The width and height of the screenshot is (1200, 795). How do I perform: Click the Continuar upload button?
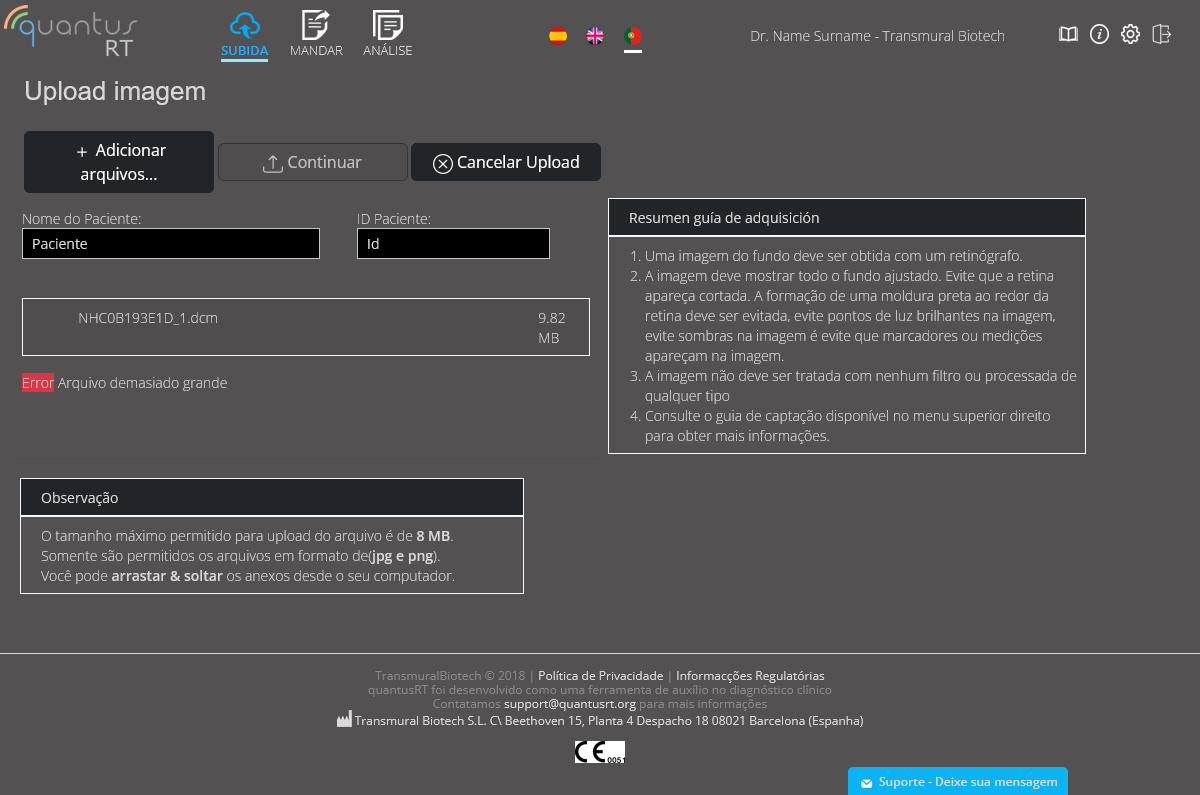[313, 162]
